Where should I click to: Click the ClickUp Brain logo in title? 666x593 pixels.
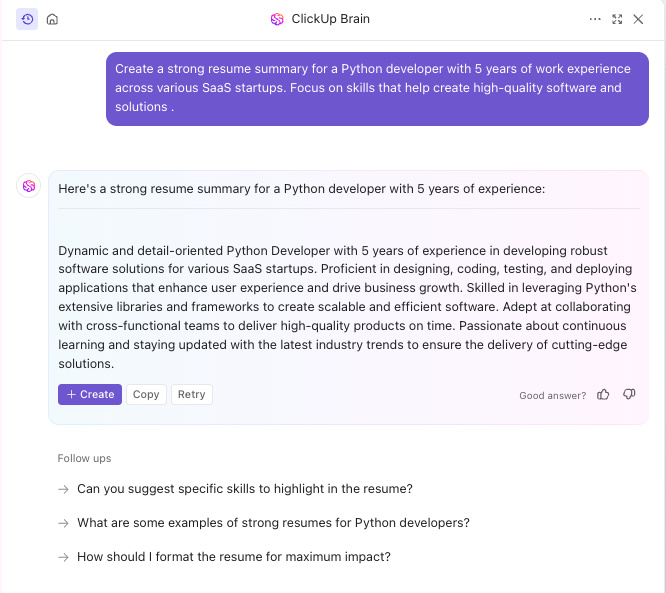pyautogui.click(x=277, y=19)
